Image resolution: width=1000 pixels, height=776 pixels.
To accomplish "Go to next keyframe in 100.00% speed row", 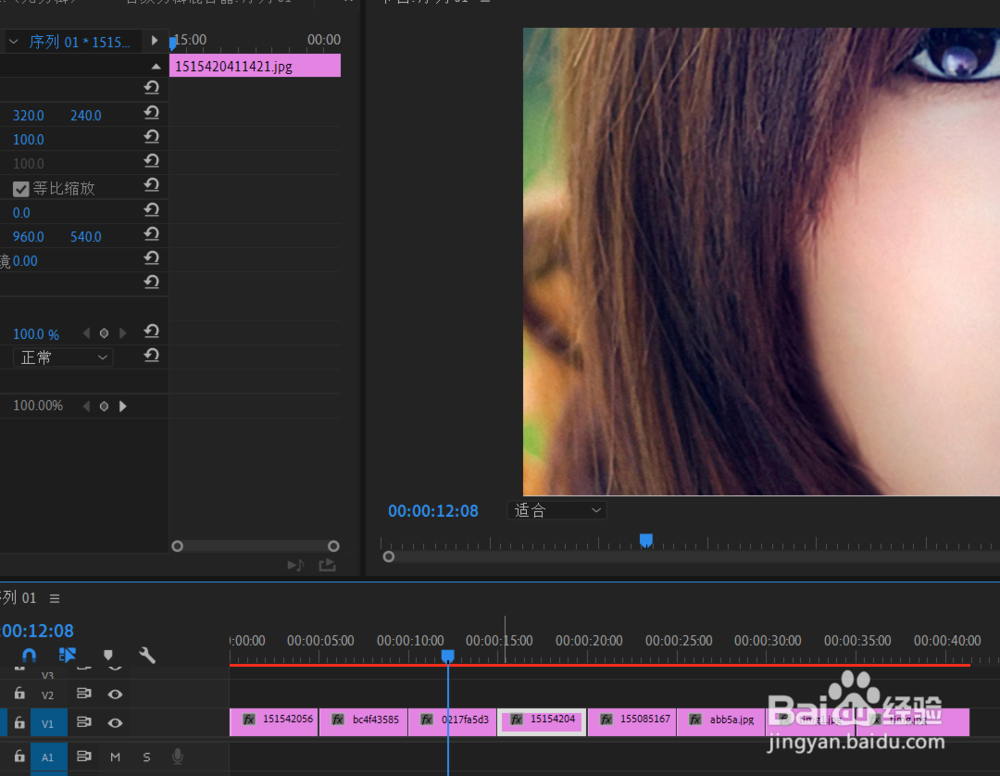I will (122, 406).
